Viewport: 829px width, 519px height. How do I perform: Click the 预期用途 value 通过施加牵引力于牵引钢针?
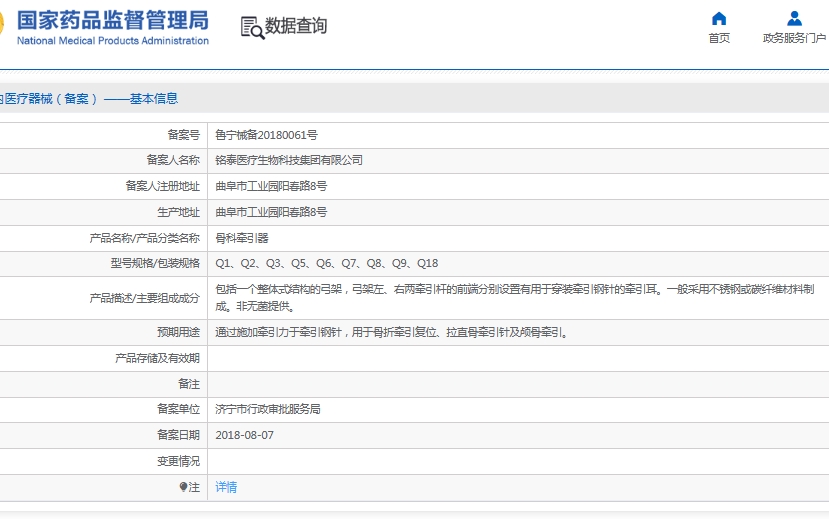coord(392,332)
